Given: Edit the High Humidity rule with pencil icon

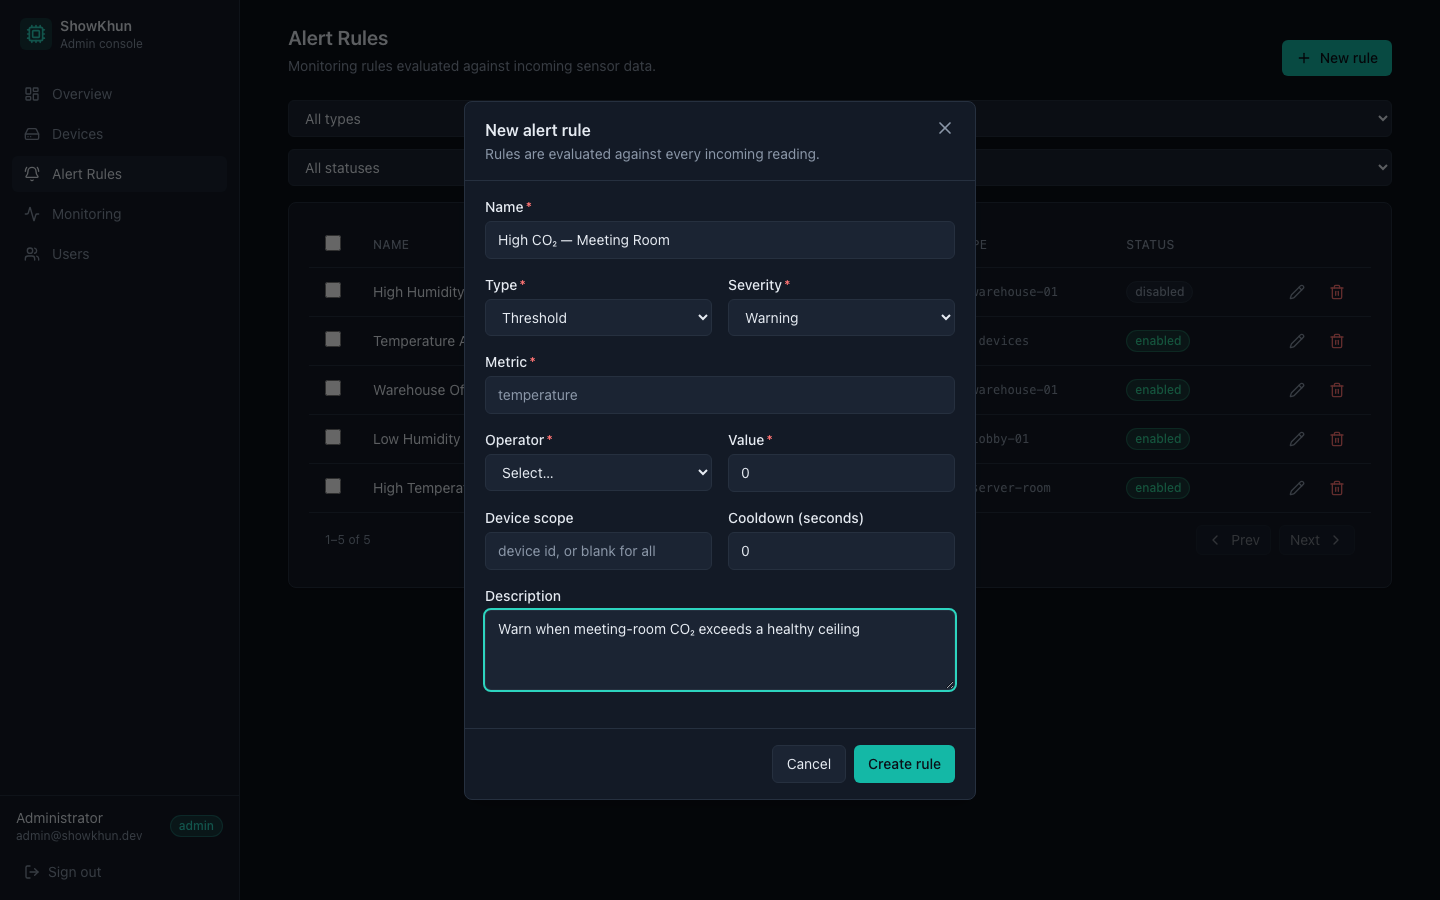Looking at the screenshot, I should (1297, 292).
